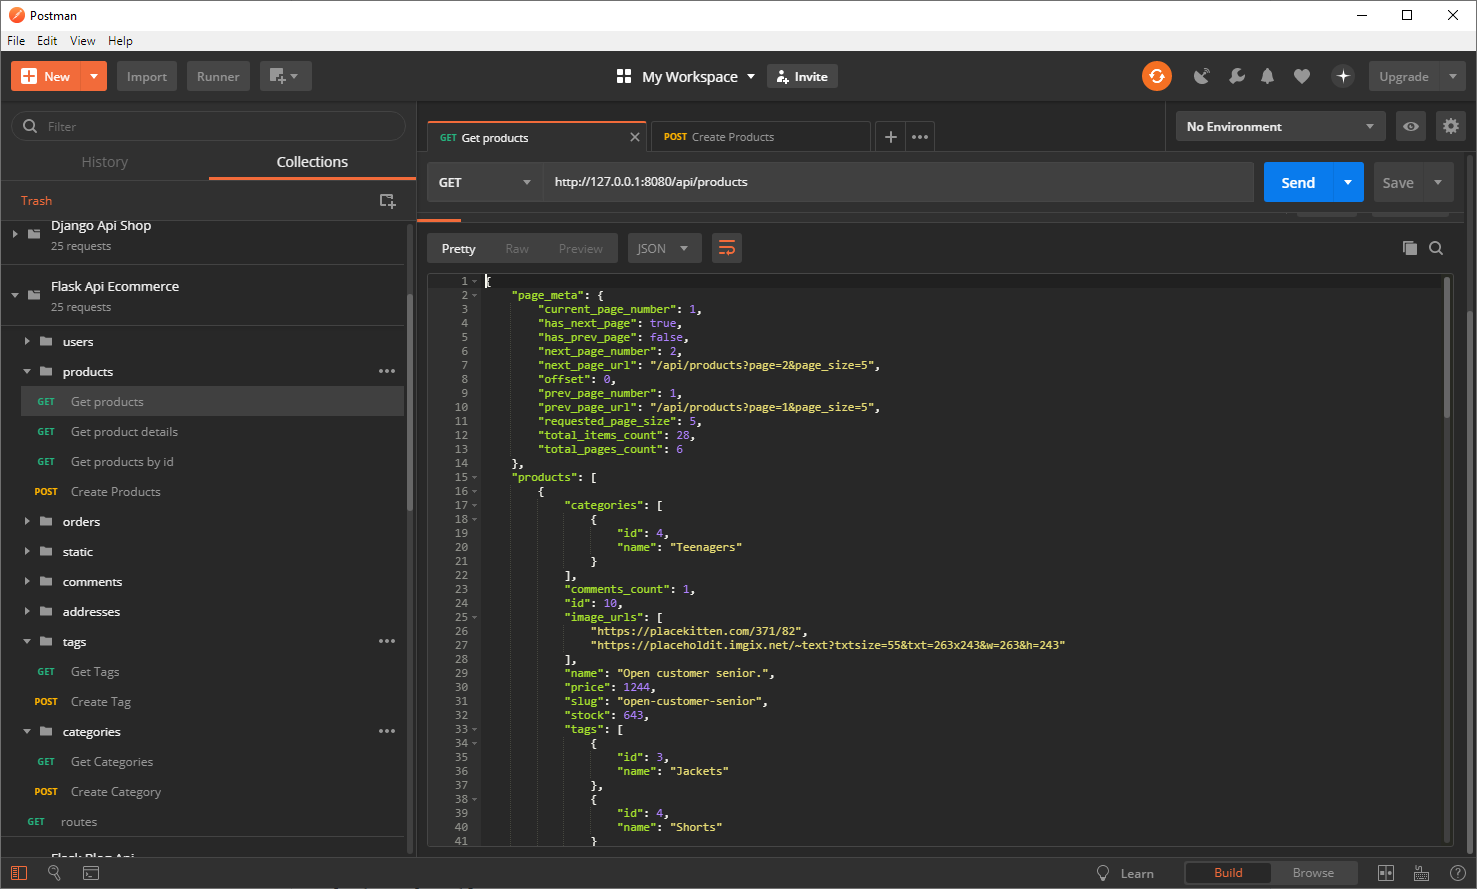
Task: Open new window icon button
Action: (286, 76)
